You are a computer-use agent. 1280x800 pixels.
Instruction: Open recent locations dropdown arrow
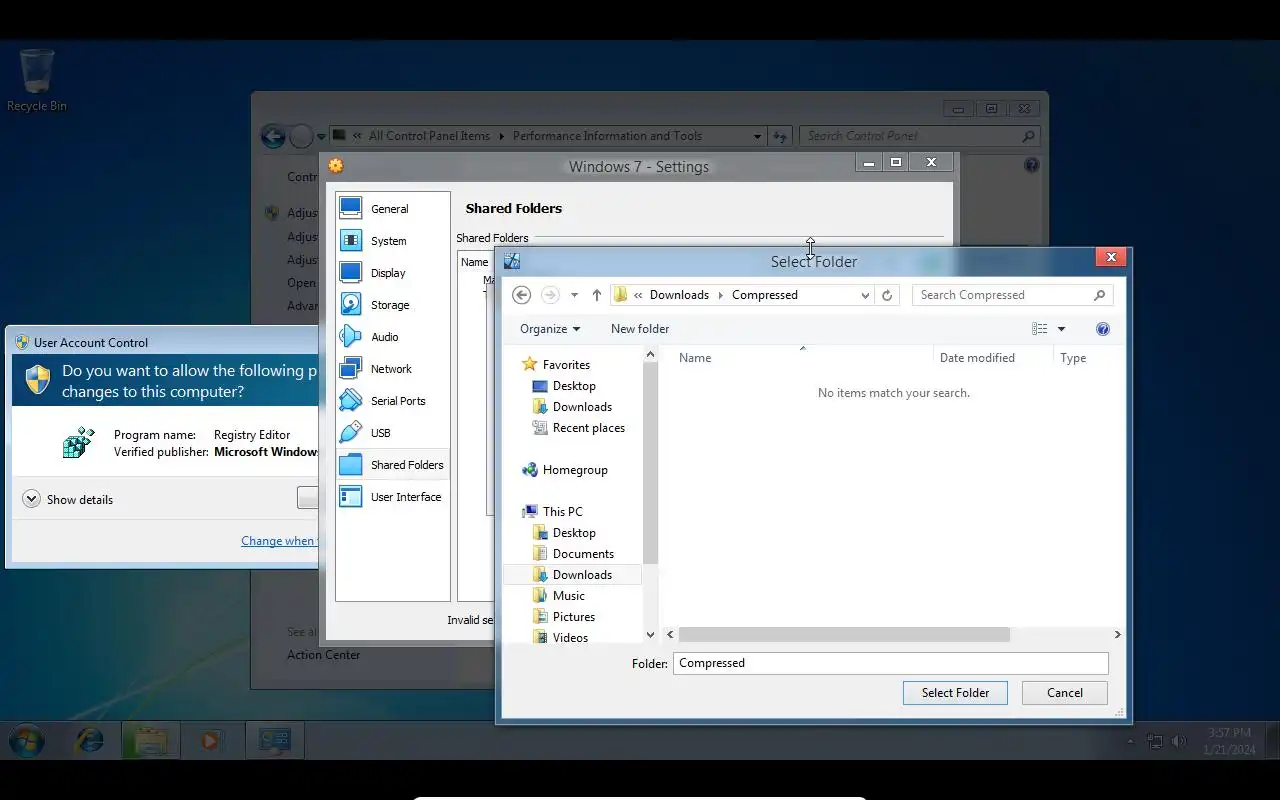coord(574,295)
